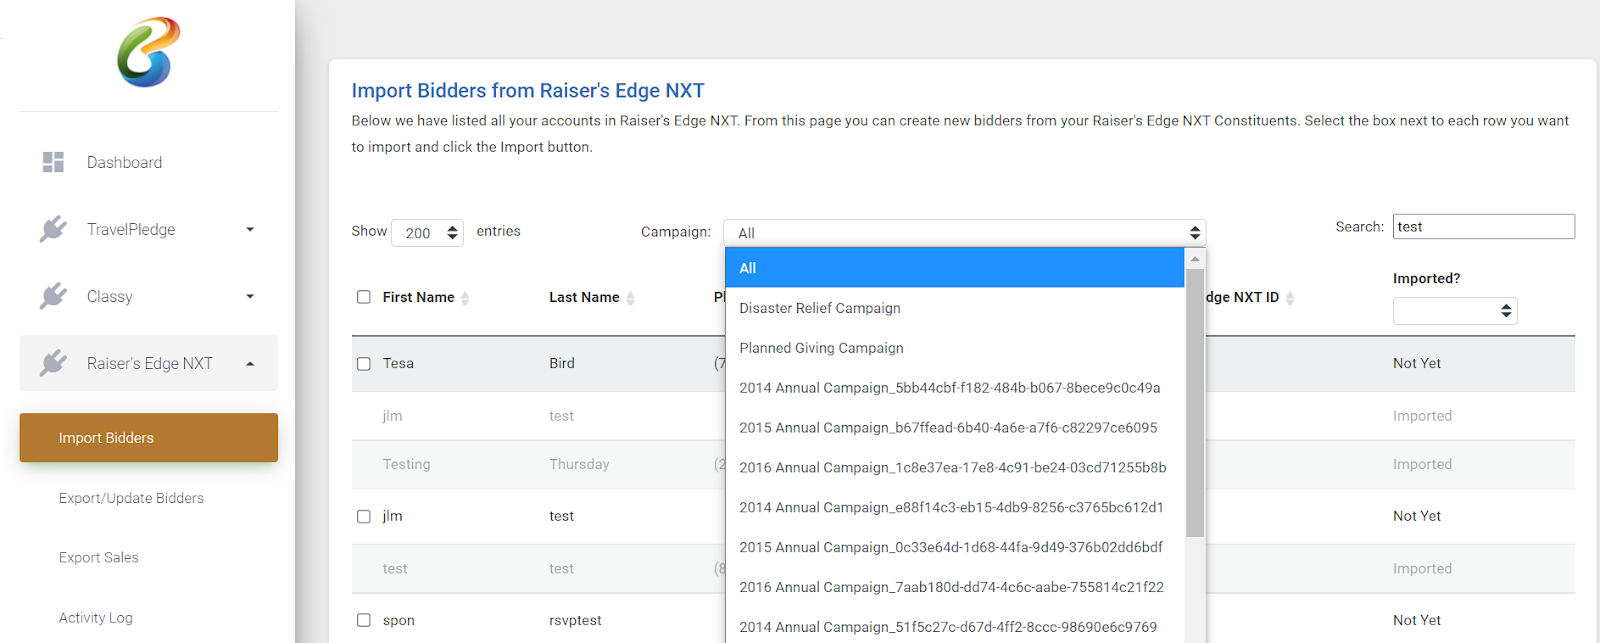The height and width of the screenshot is (643, 1600).
Task: Select 2016 Annual Campaign_1c8e37ea option
Action: (955, 468)
